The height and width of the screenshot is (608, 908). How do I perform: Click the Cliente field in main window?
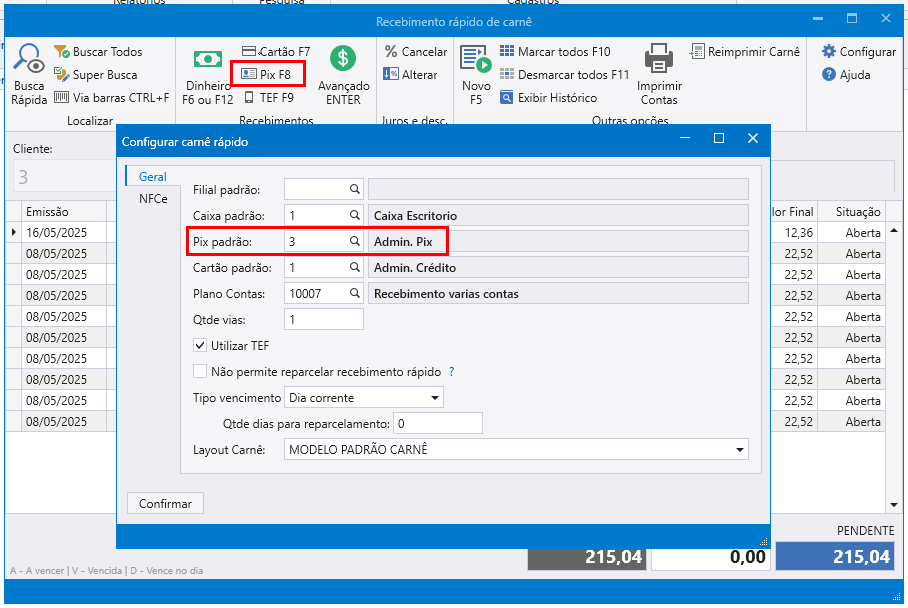tap(64, 177)
